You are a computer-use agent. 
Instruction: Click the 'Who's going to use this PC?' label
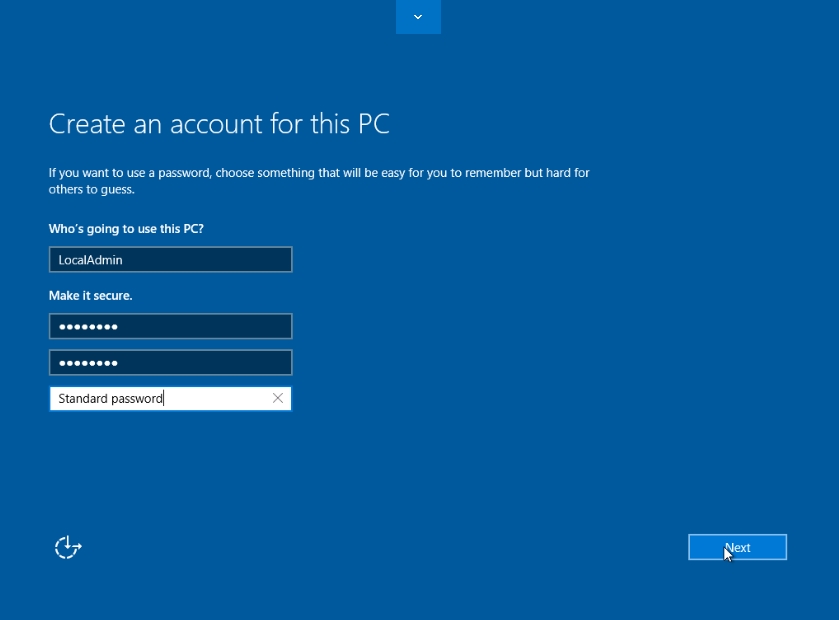(126, 229)
